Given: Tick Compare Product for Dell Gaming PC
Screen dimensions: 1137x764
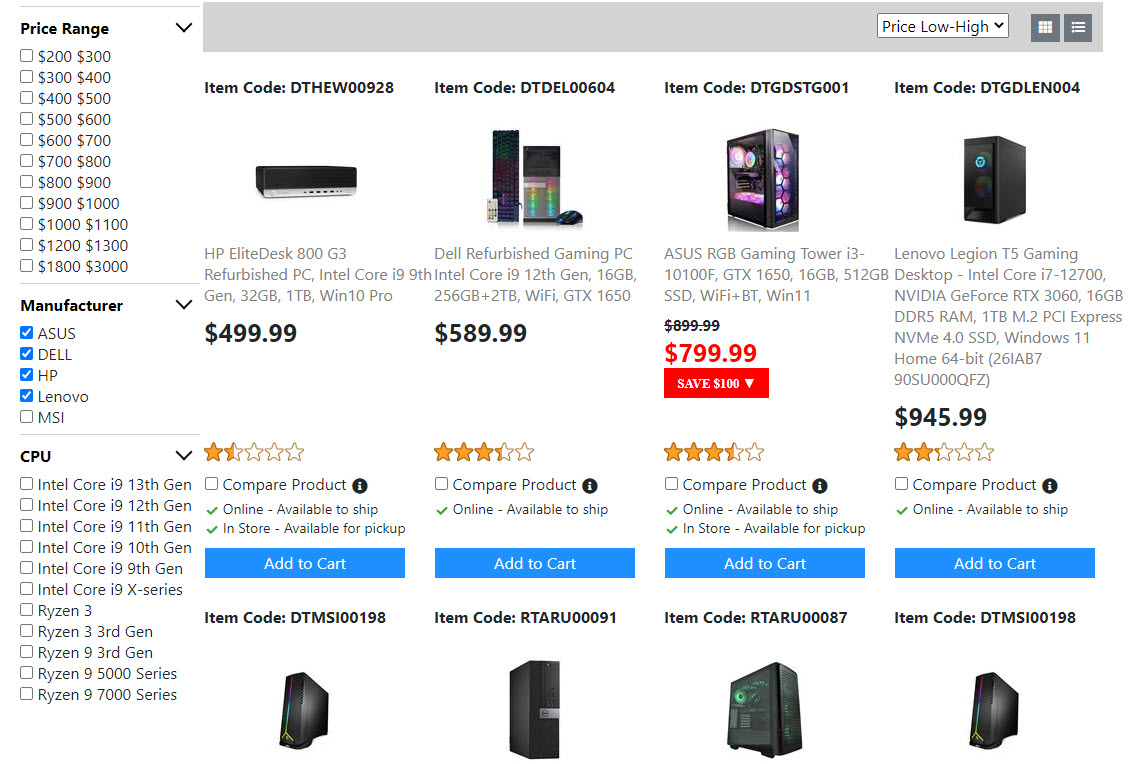Looking at the screenshot, I should [442, 484].
